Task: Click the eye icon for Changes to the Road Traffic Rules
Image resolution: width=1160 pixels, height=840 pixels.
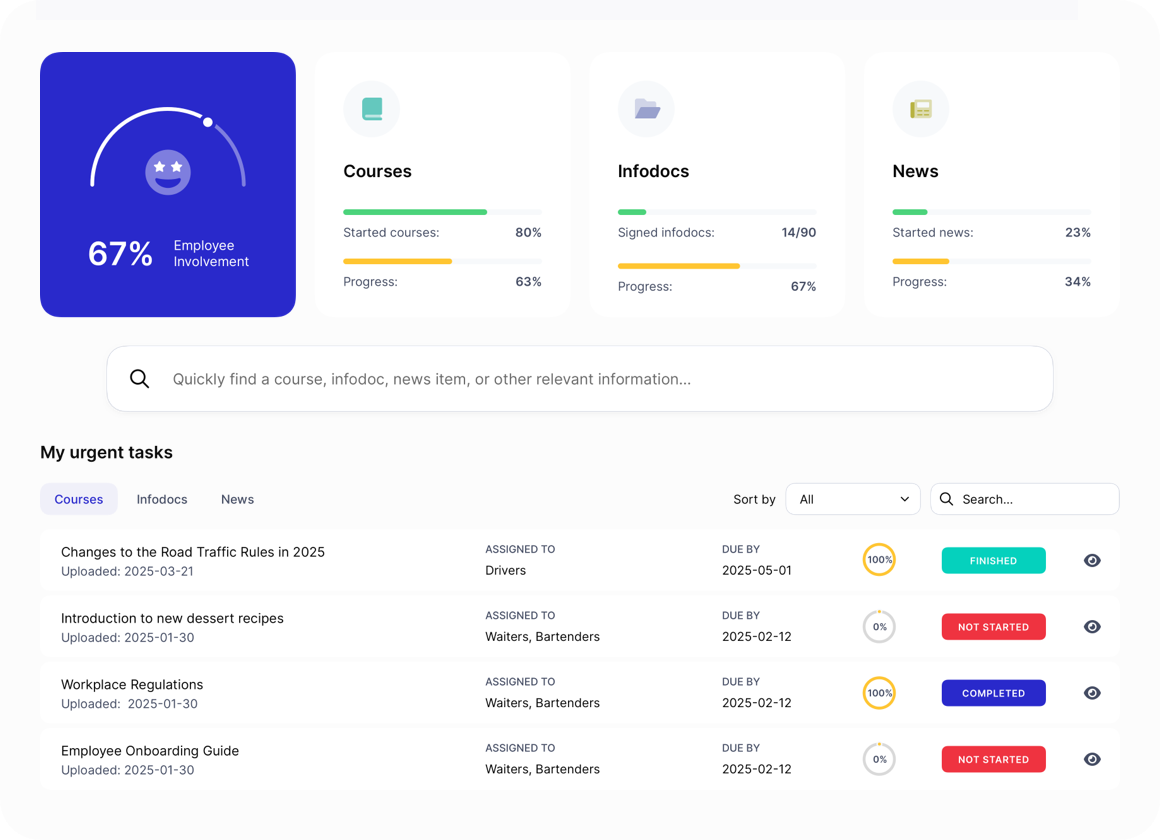Action: pos(1092,561)
